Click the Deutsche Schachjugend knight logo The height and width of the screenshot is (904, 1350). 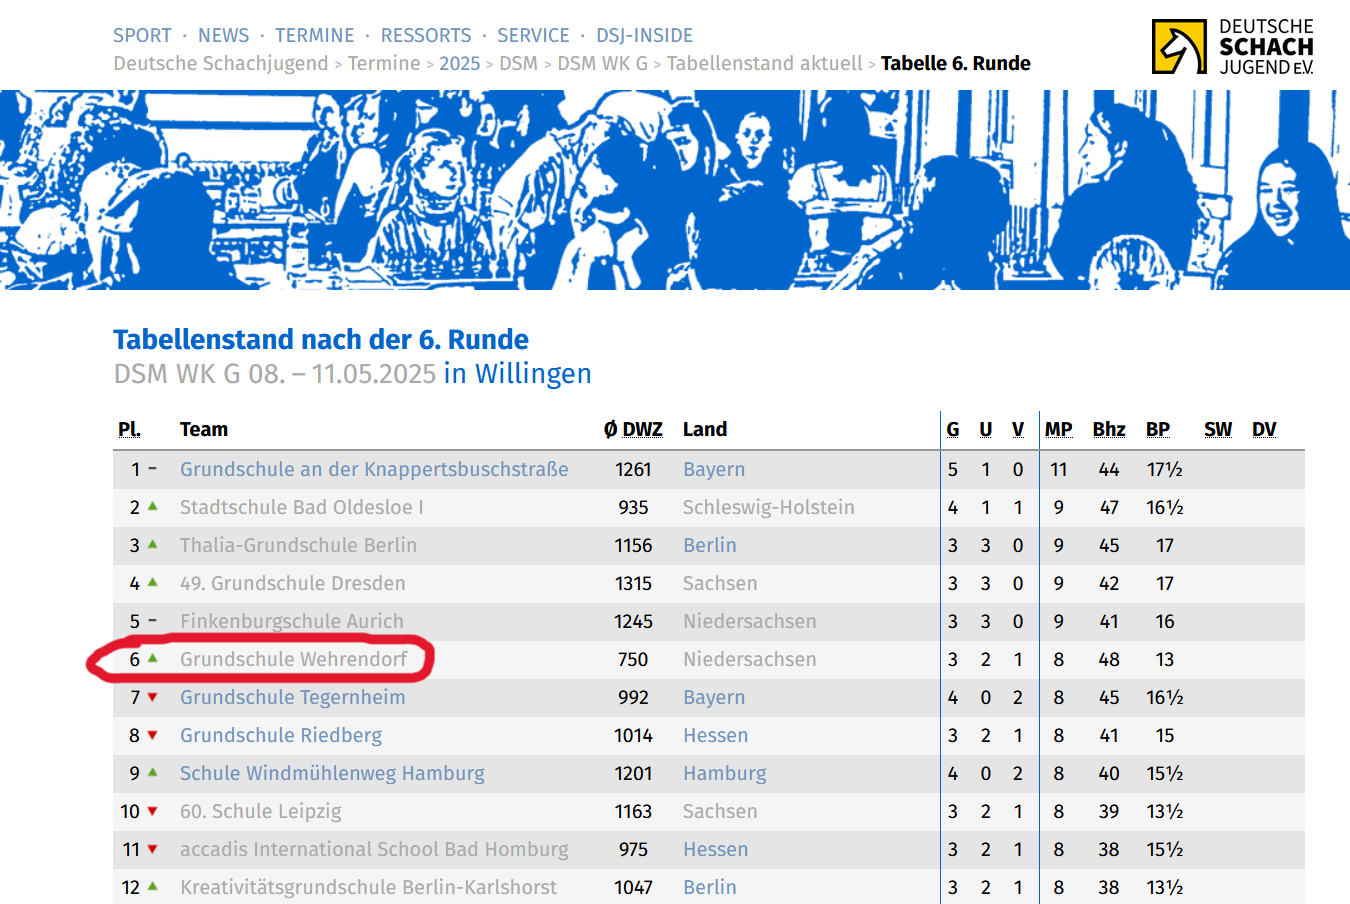tap(1179, 47)
